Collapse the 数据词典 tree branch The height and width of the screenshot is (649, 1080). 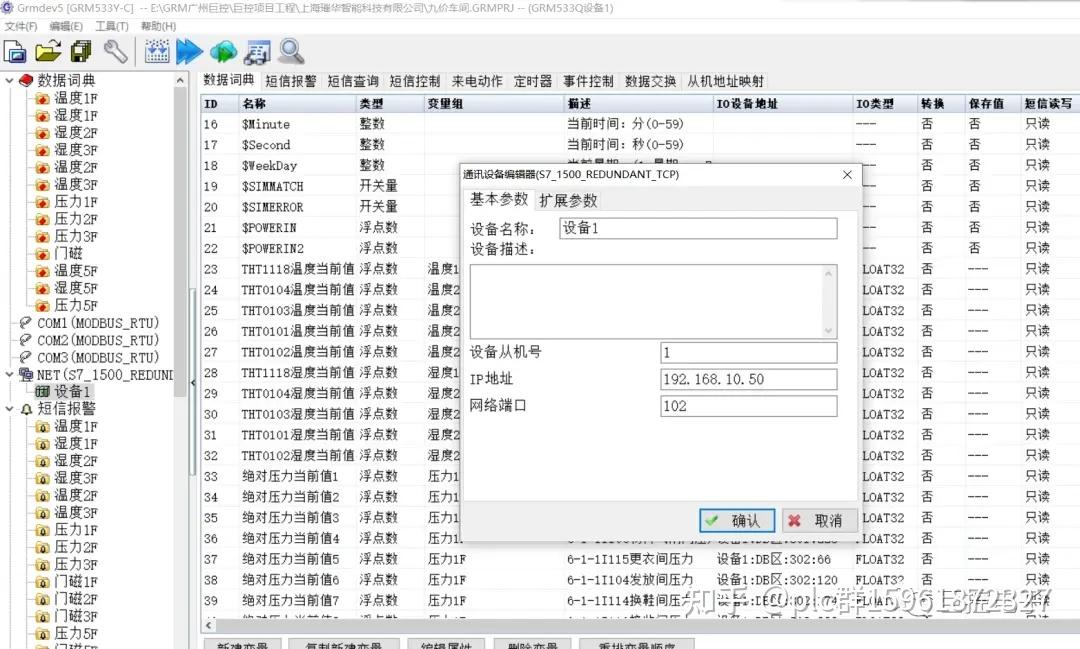pos(10,80)
